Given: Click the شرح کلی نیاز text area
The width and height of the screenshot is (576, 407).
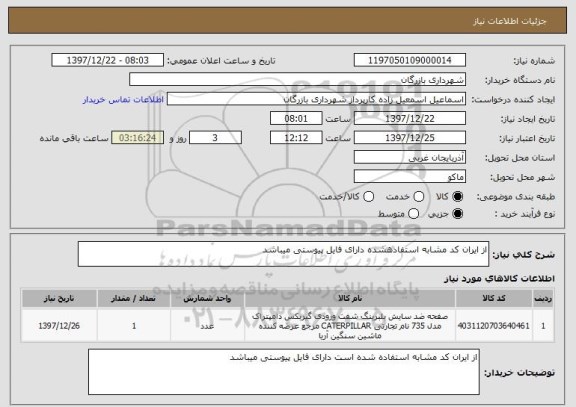Looking at the screenshot, I should [x=283, y=254].
